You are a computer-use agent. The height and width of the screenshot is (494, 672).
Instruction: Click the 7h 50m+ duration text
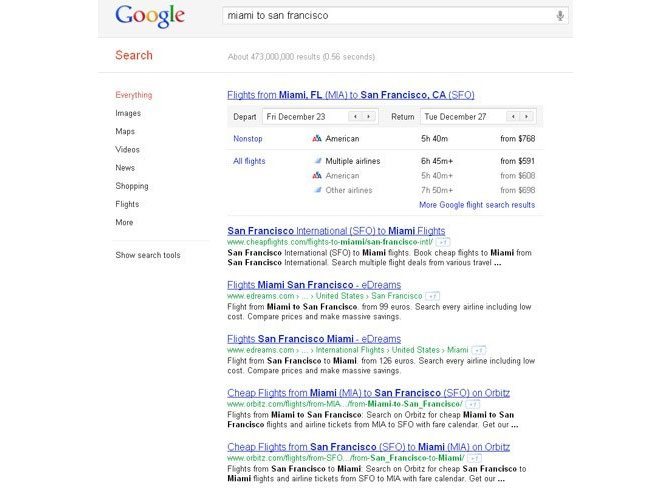click(437, 190)
